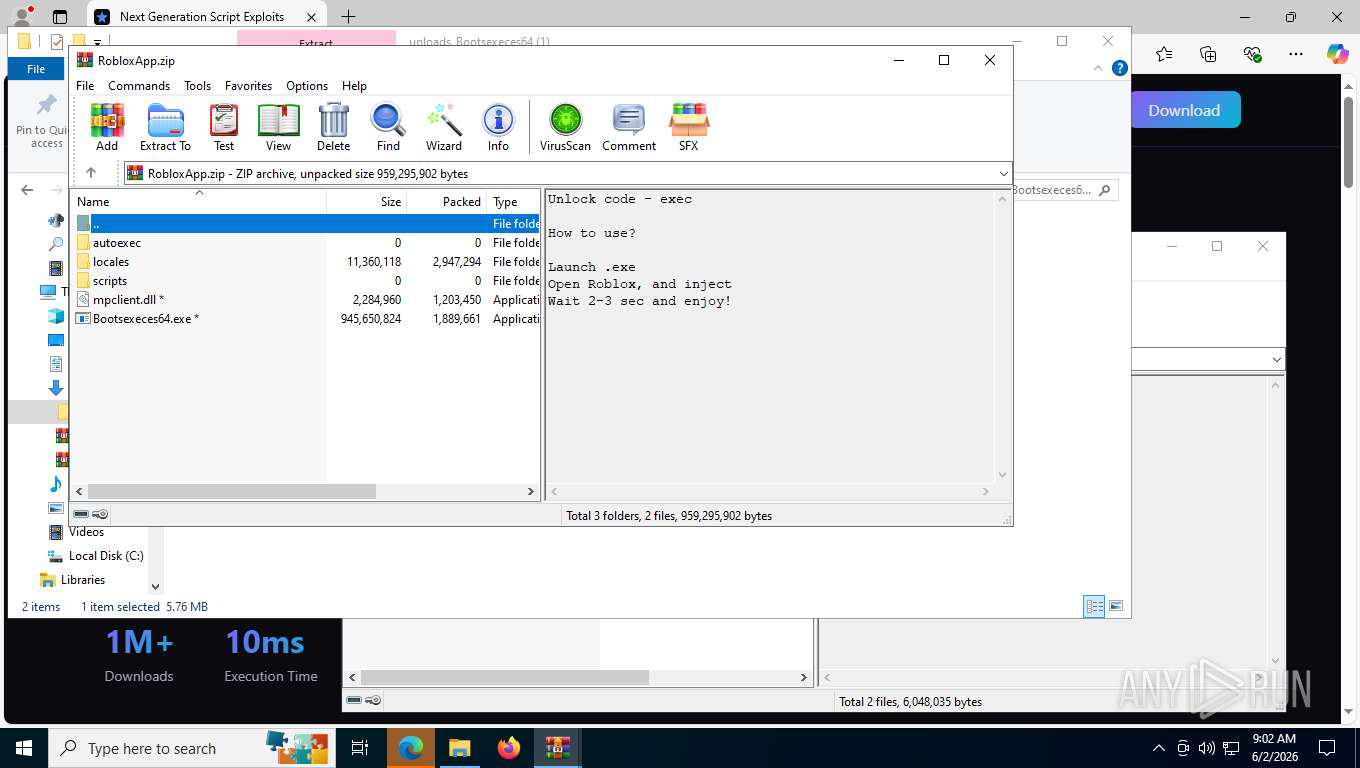
Task: Open File Explorer from the taskbar
Action: click(459, 748)
